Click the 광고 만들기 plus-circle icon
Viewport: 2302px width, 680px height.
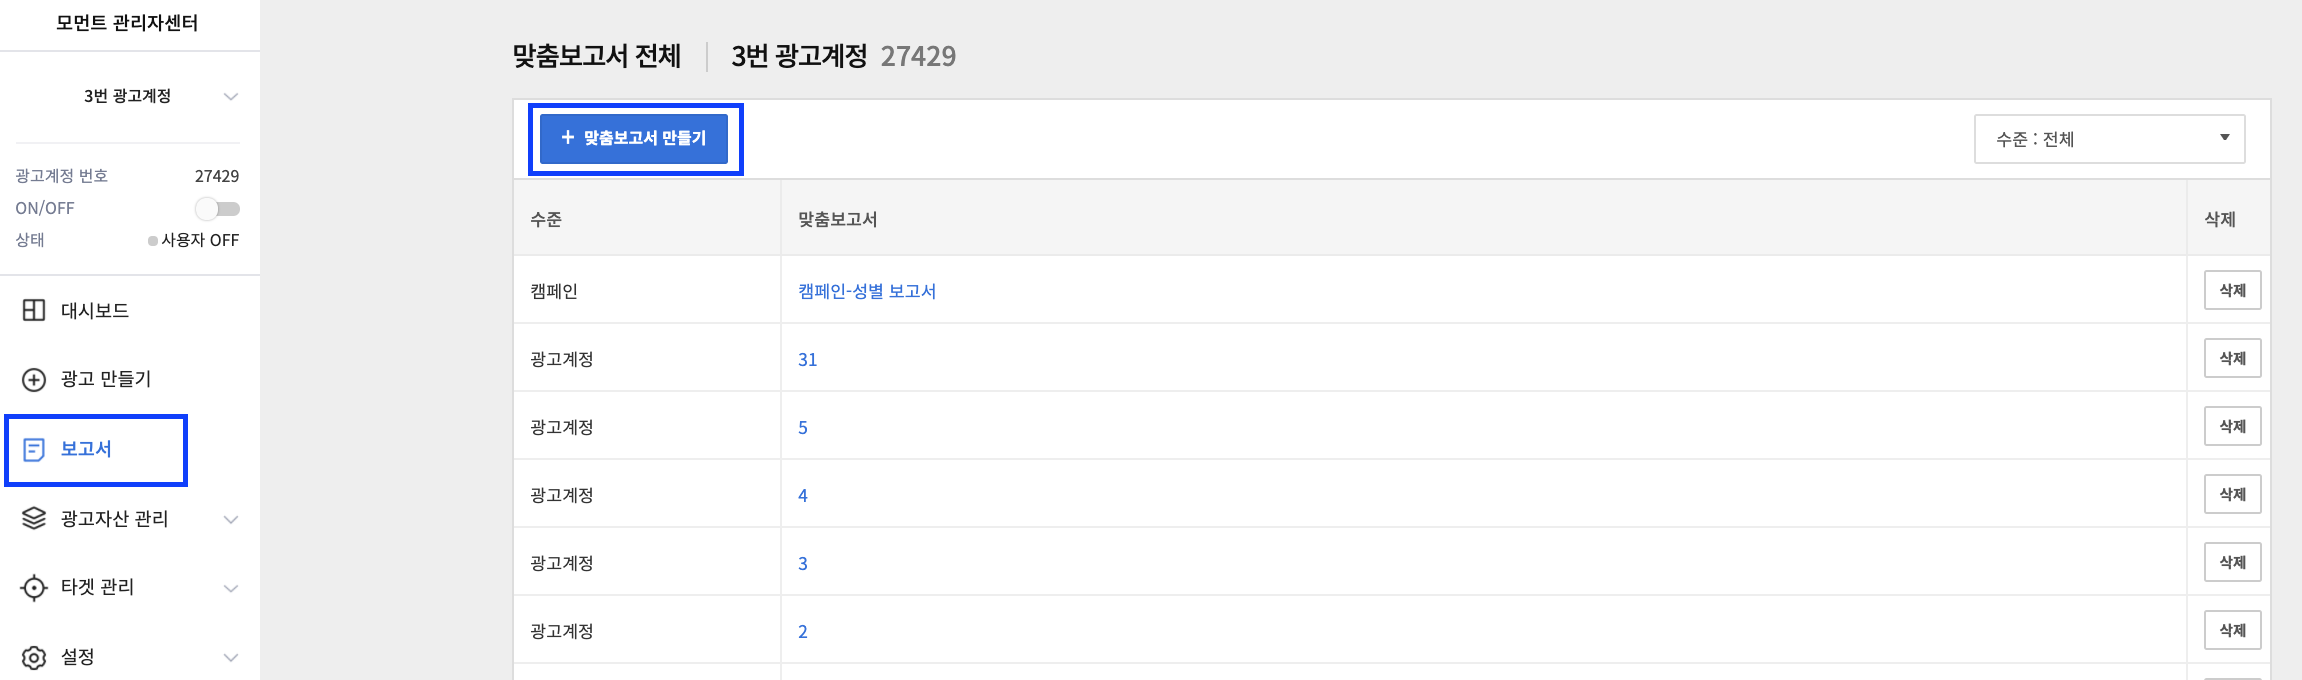[34, 380]
